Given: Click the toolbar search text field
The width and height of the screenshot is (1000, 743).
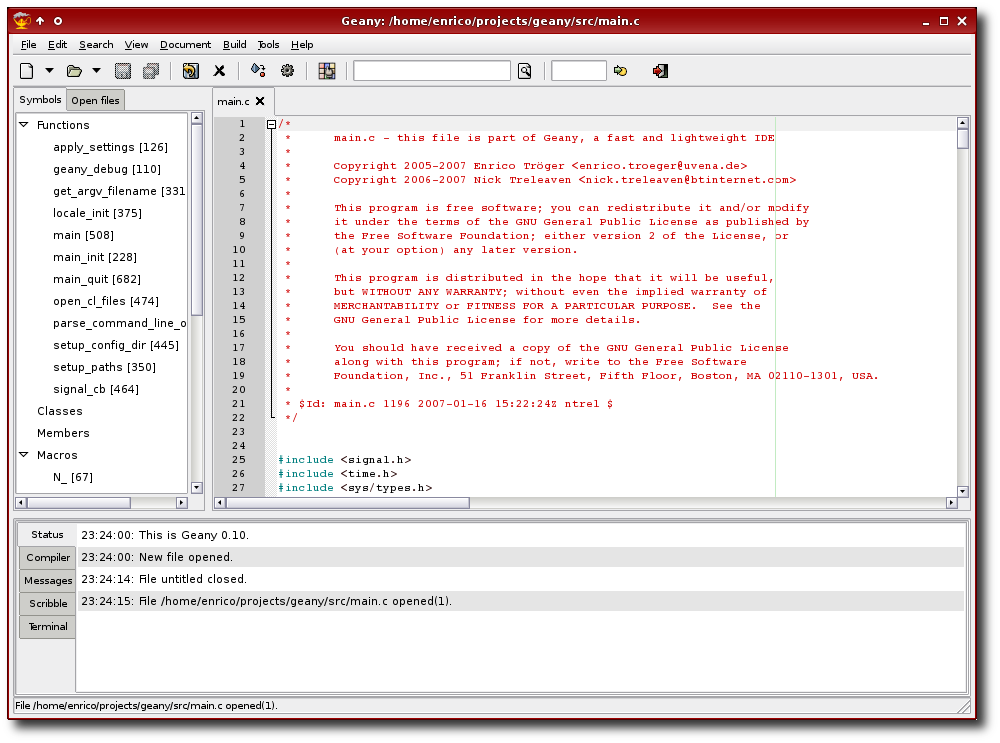Looking at the screenshot, I should pyautogui.click(x=432, y=71).
